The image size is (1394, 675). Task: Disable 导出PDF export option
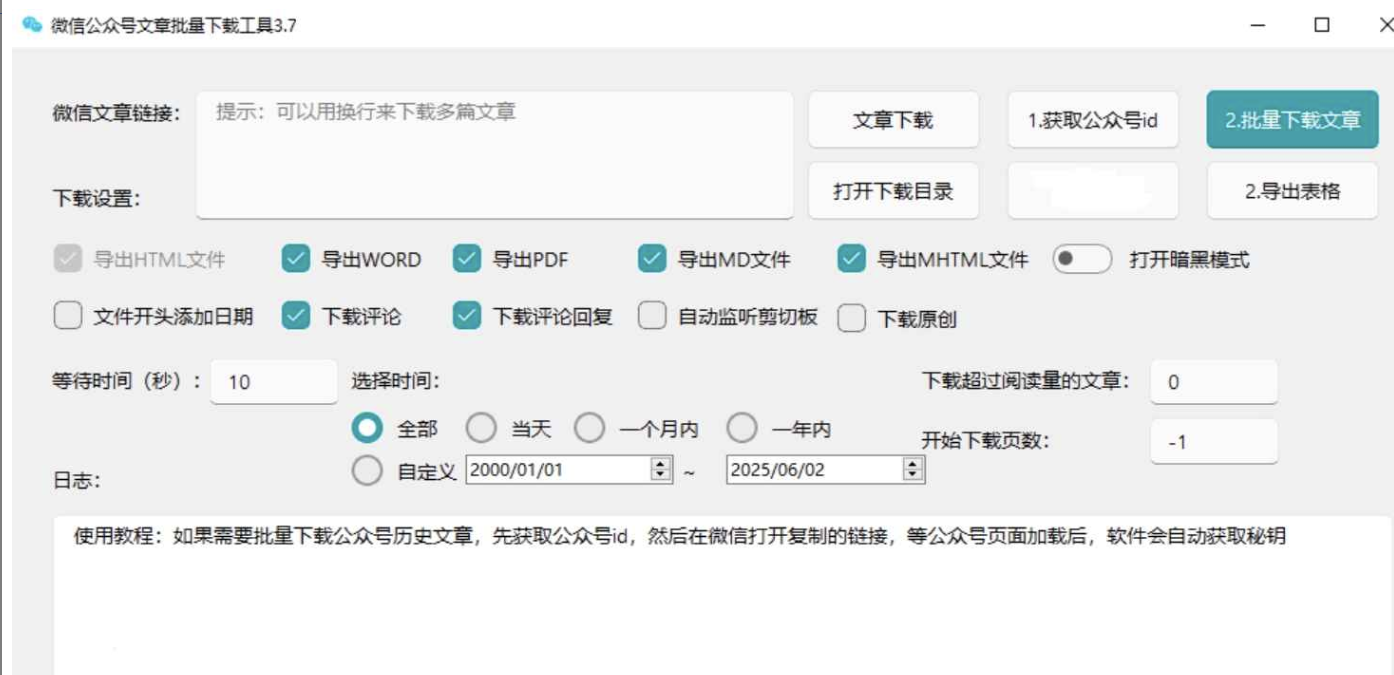(466, 258)
